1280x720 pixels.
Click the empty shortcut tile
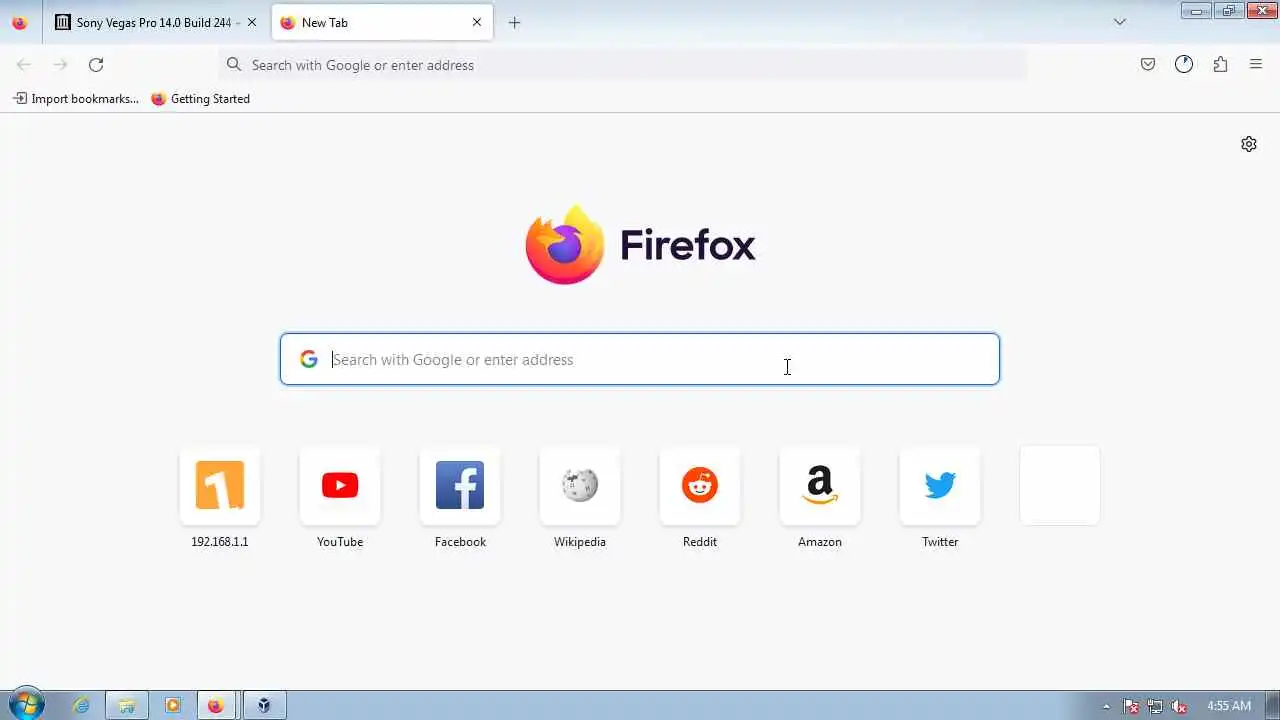pos(1060,485)
